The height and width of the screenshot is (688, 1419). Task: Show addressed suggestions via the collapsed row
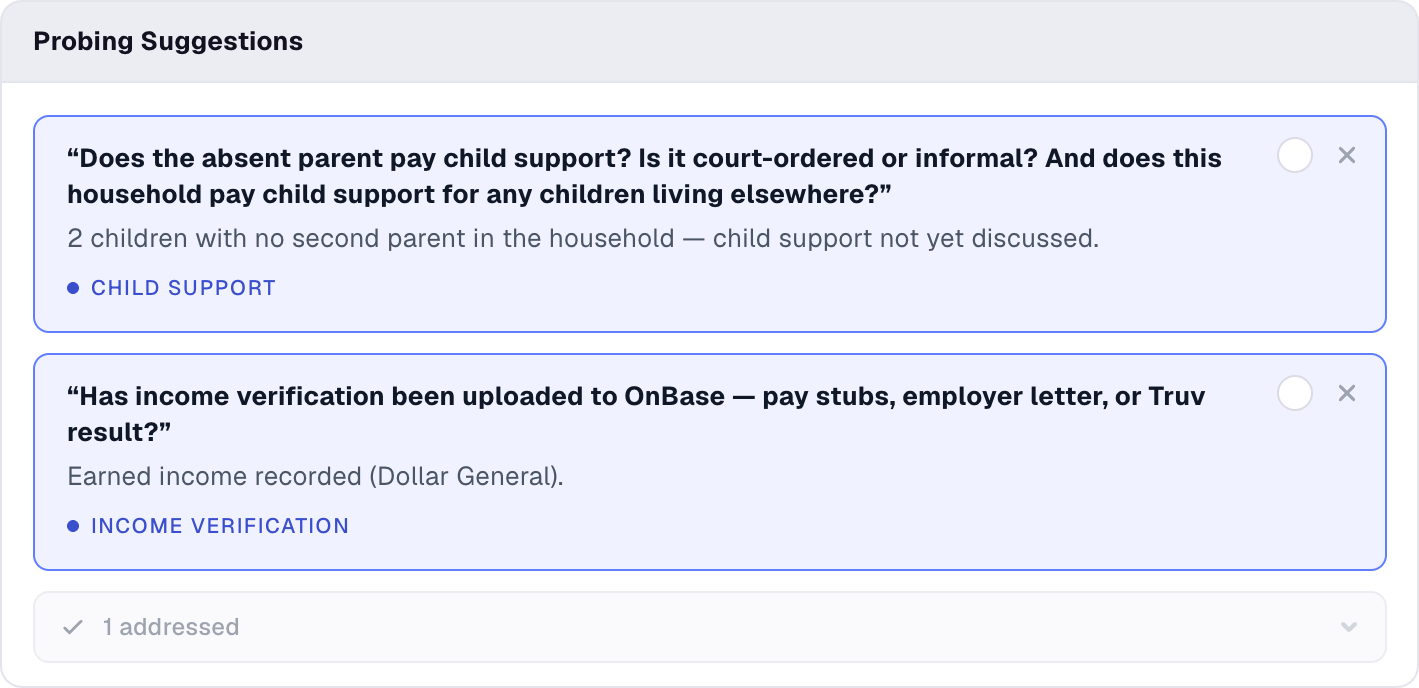click(x=710, y=627)
